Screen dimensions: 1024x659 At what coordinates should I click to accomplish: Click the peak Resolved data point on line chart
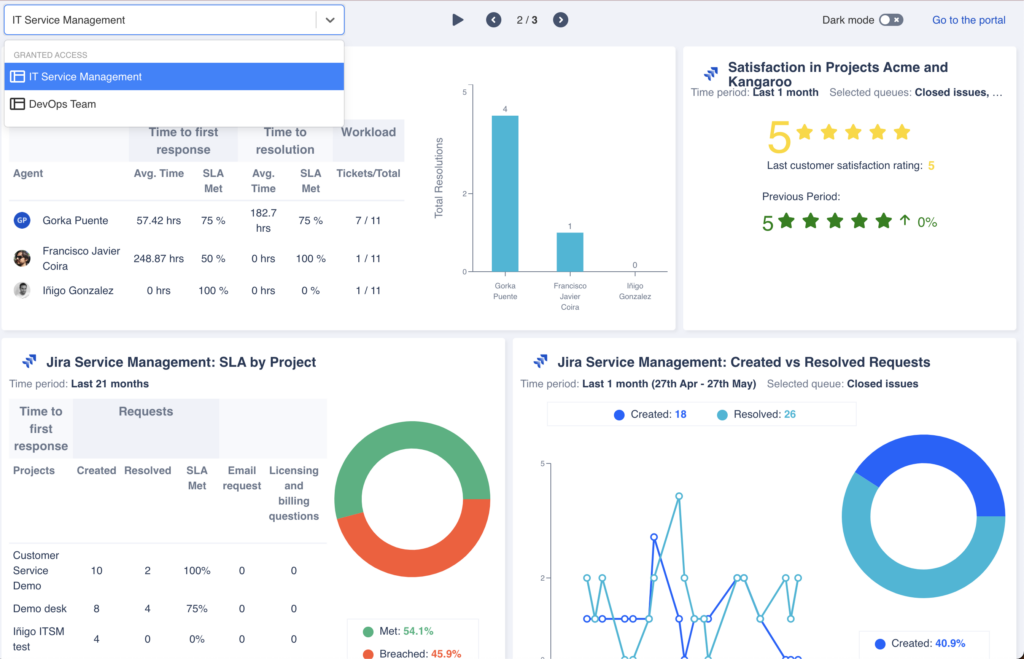(x=679, y=496)
